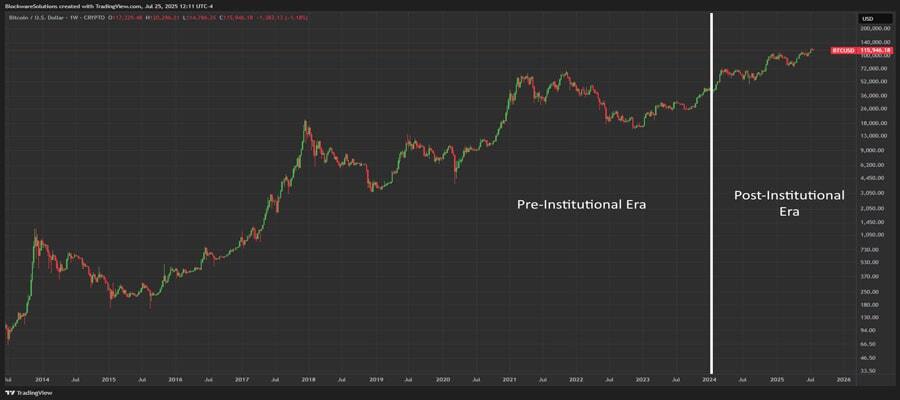Click the red BTCUSD current price label
Screen dimensions: 900x400
click(862, 51)
